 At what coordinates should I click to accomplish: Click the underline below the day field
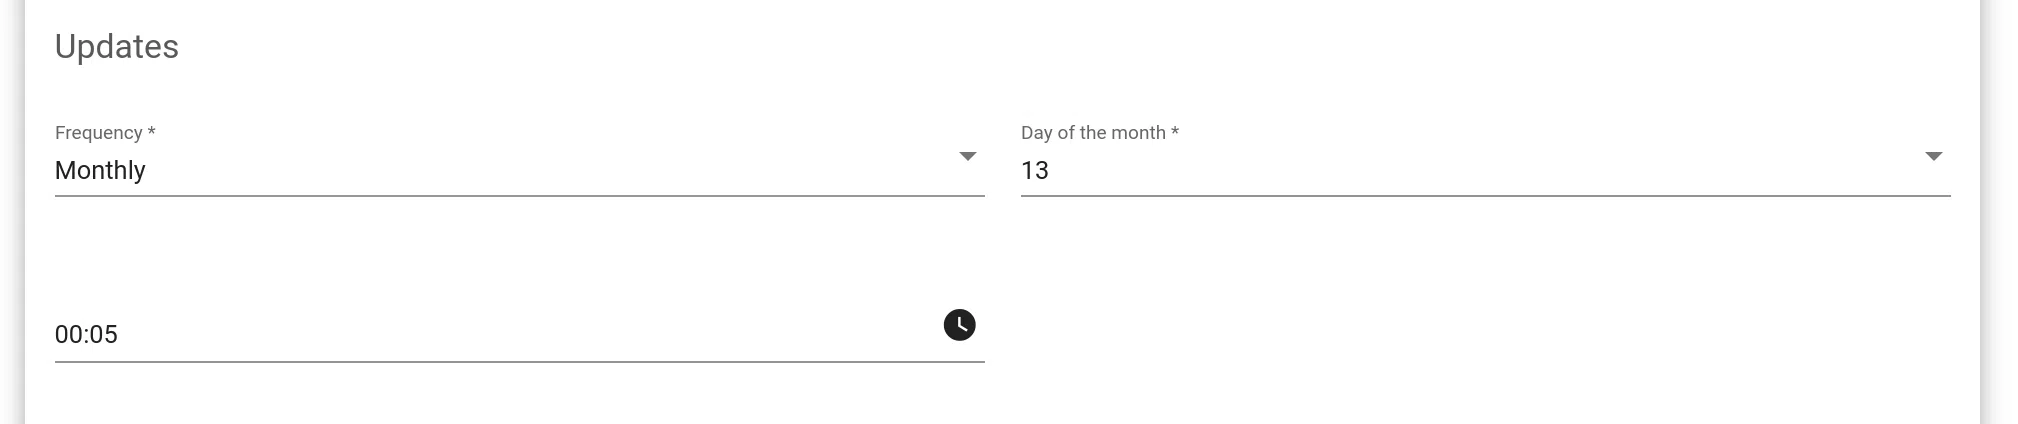click(x=1485, y=196)
